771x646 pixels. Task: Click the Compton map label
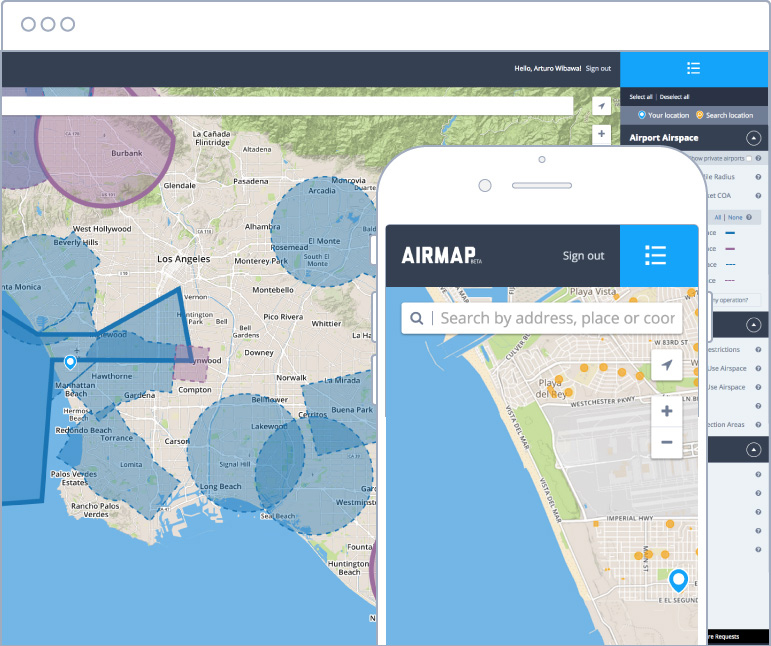(x=195, y=390)
